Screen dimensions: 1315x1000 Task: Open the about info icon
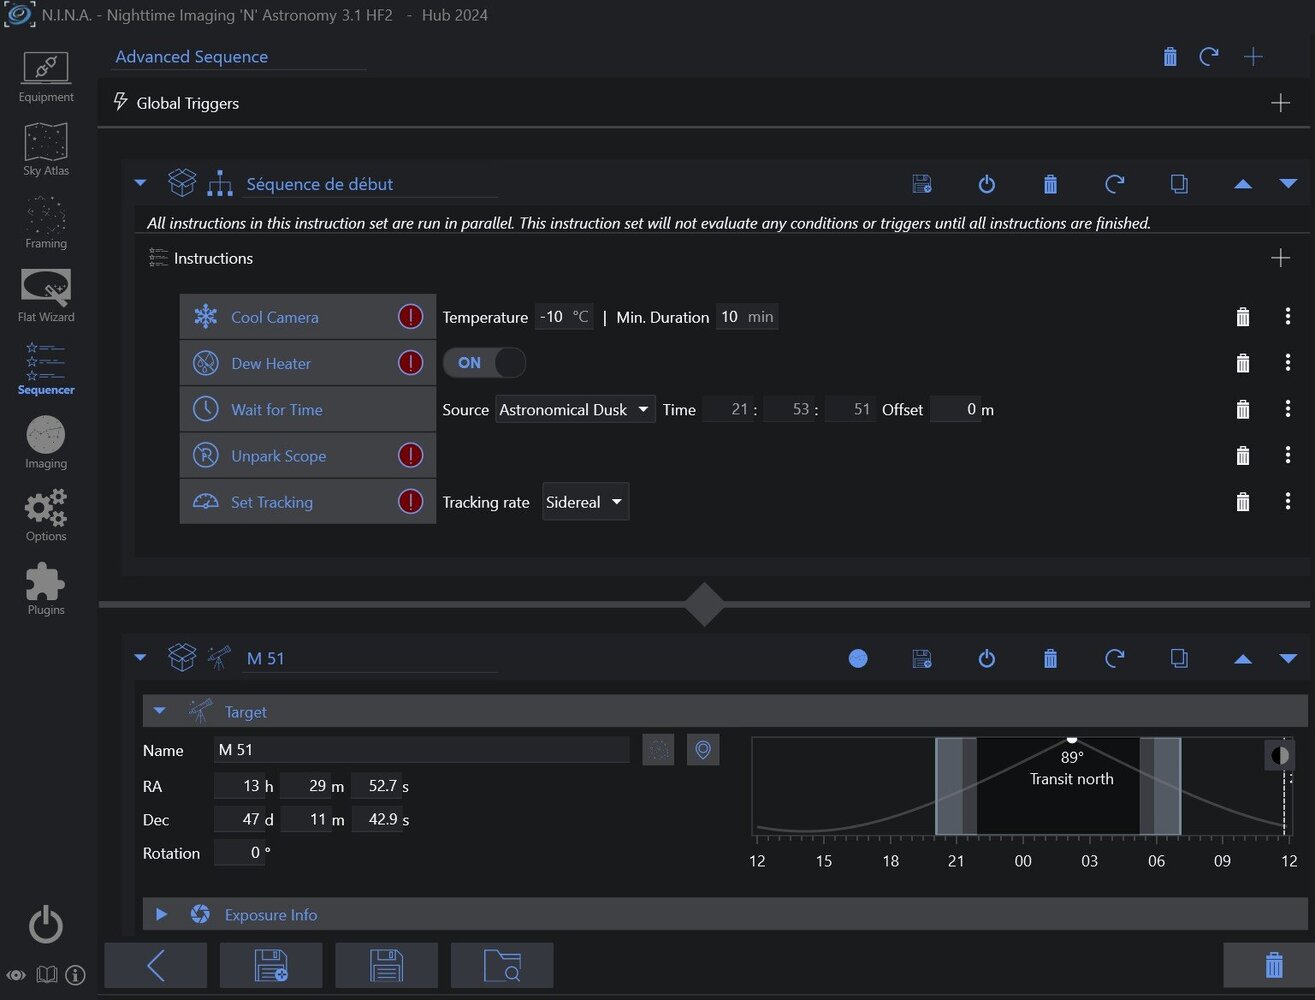point(75,975)
